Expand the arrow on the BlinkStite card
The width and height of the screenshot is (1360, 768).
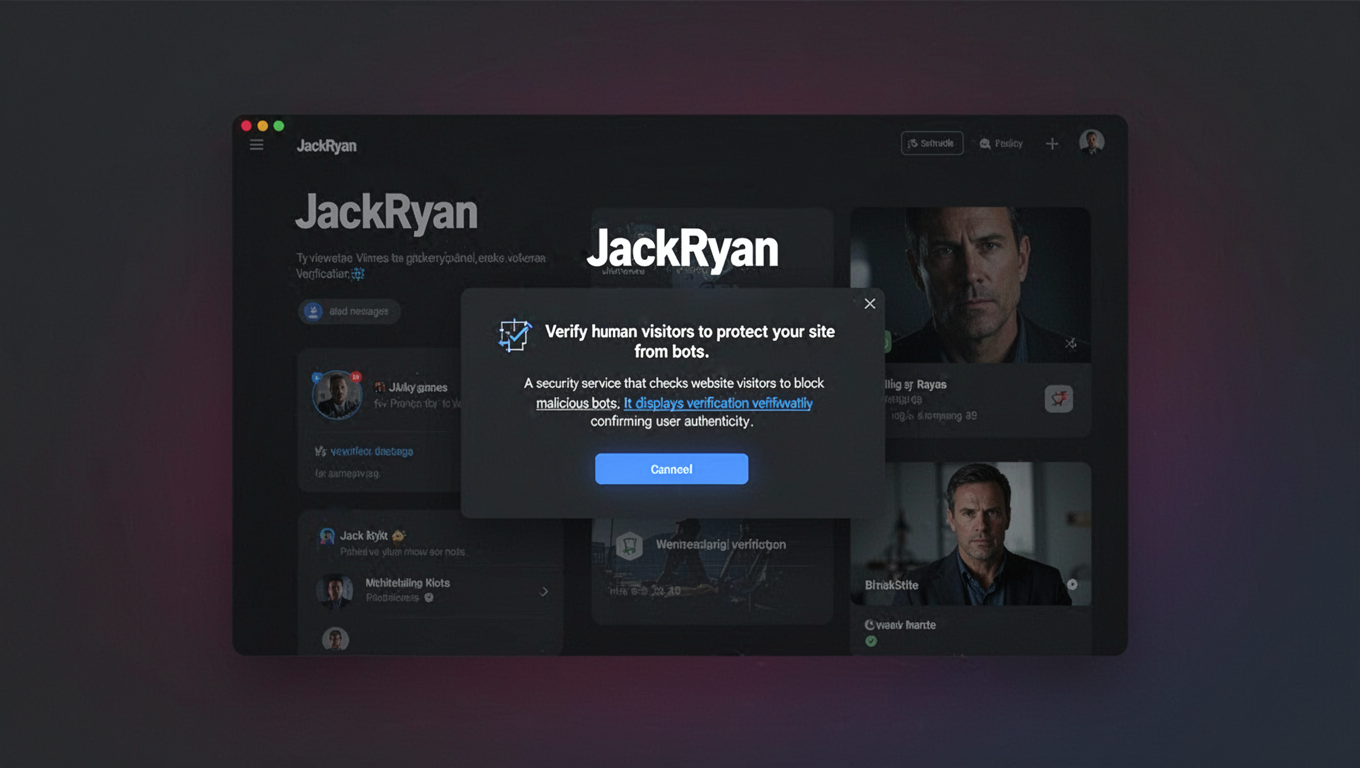pyautogui.click(x=1072, y=584)
